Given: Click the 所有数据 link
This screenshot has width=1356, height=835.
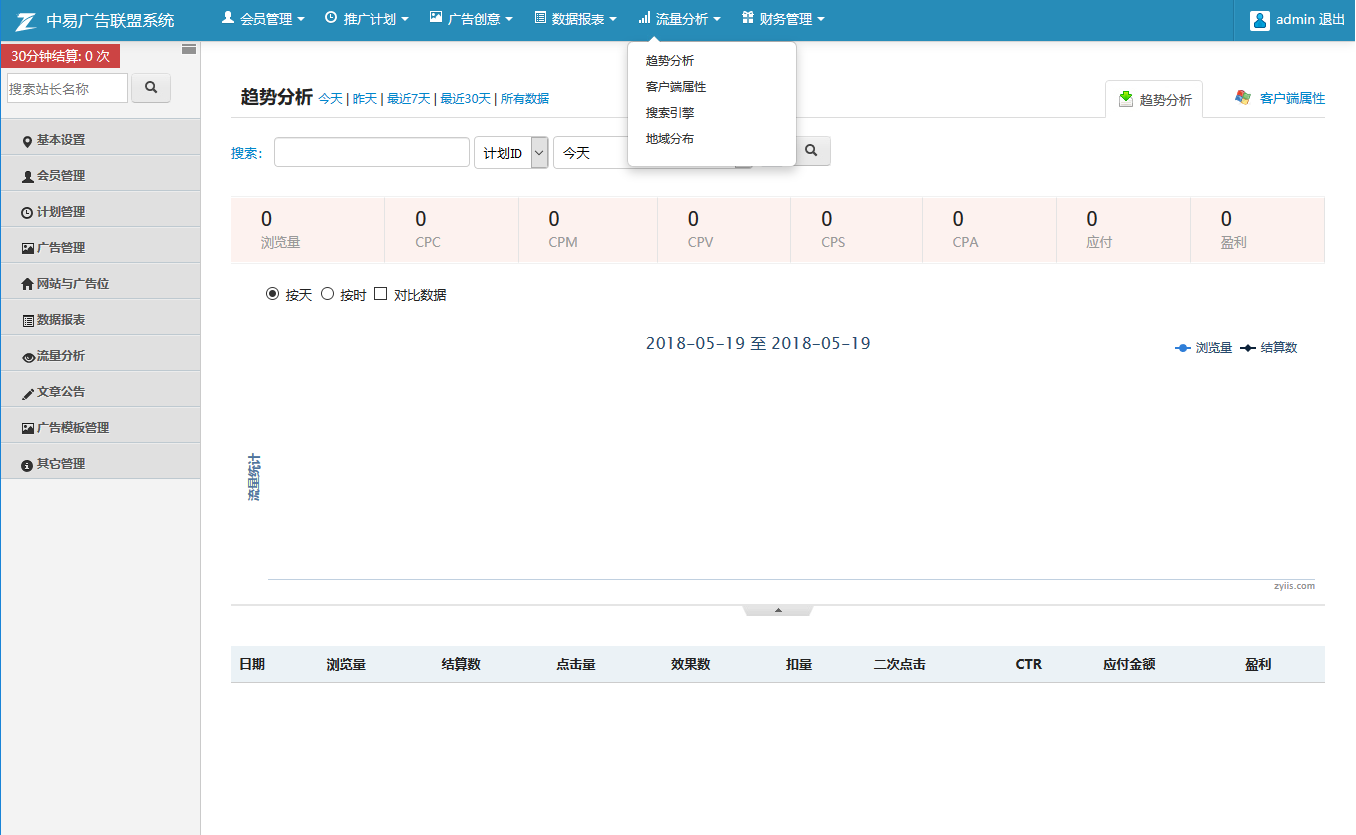Looking at the screenshot, I should pos(525,99).
